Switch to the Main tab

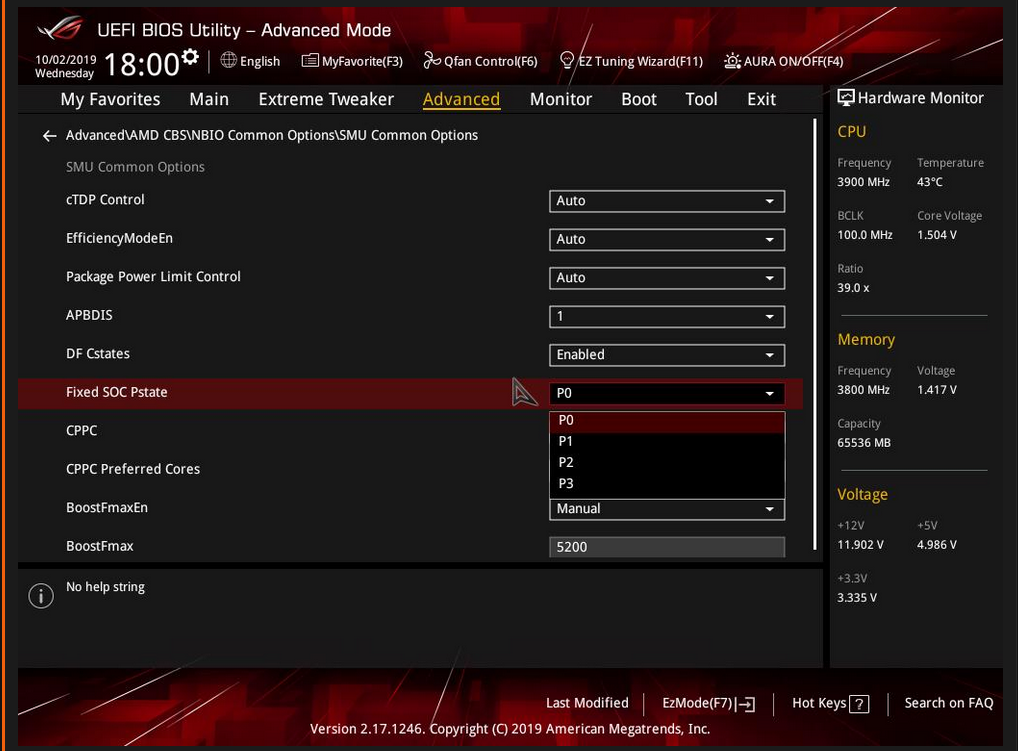pos(209,99)
